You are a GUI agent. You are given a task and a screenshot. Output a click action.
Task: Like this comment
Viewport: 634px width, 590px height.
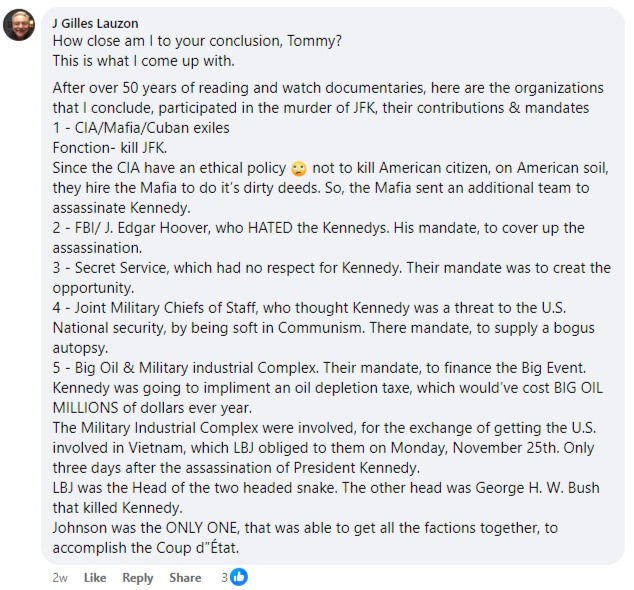coord(95,578)
